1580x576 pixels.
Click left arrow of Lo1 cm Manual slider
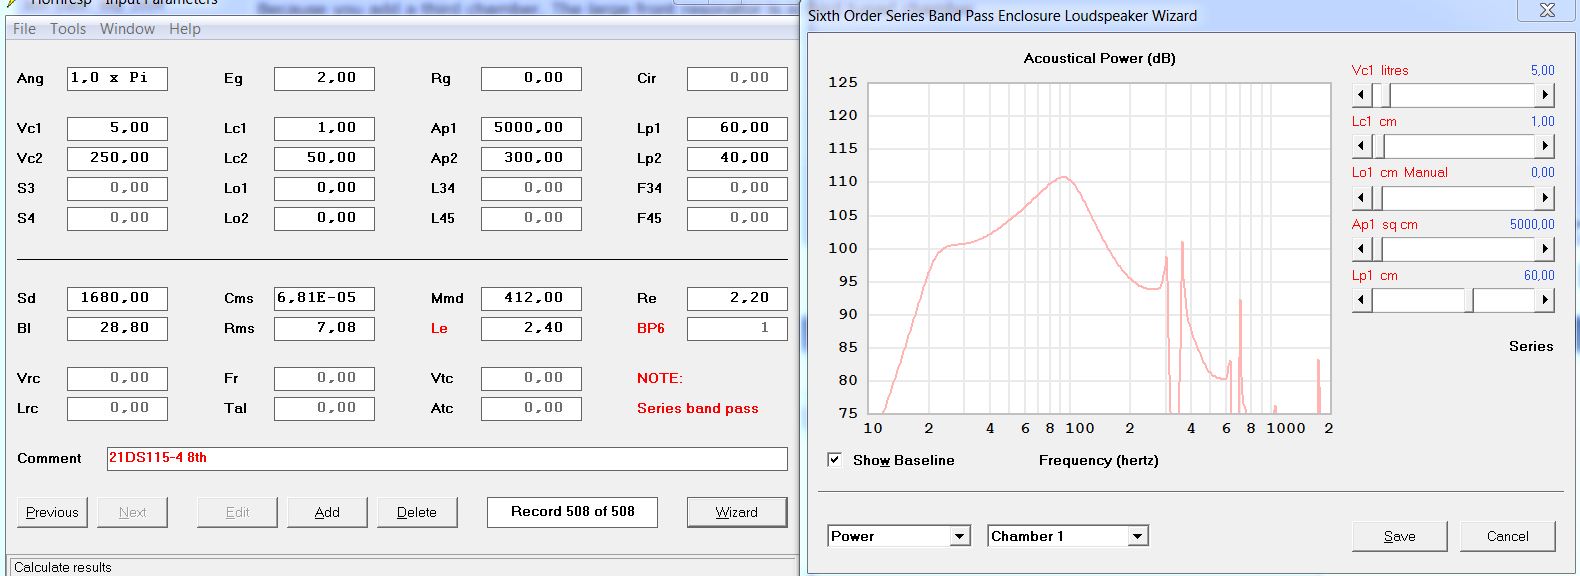1361,197
